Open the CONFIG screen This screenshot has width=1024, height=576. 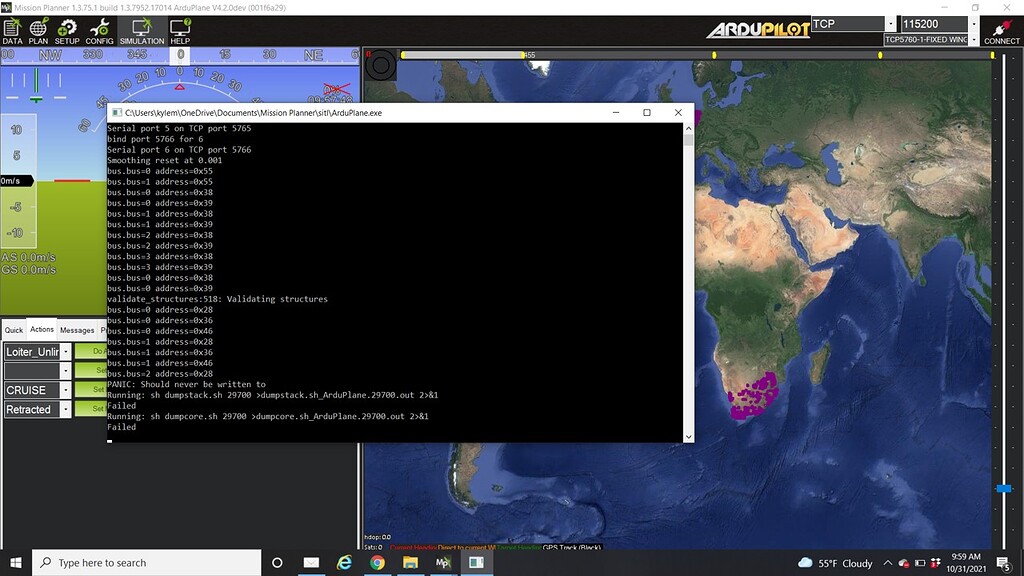click(98, 32)
